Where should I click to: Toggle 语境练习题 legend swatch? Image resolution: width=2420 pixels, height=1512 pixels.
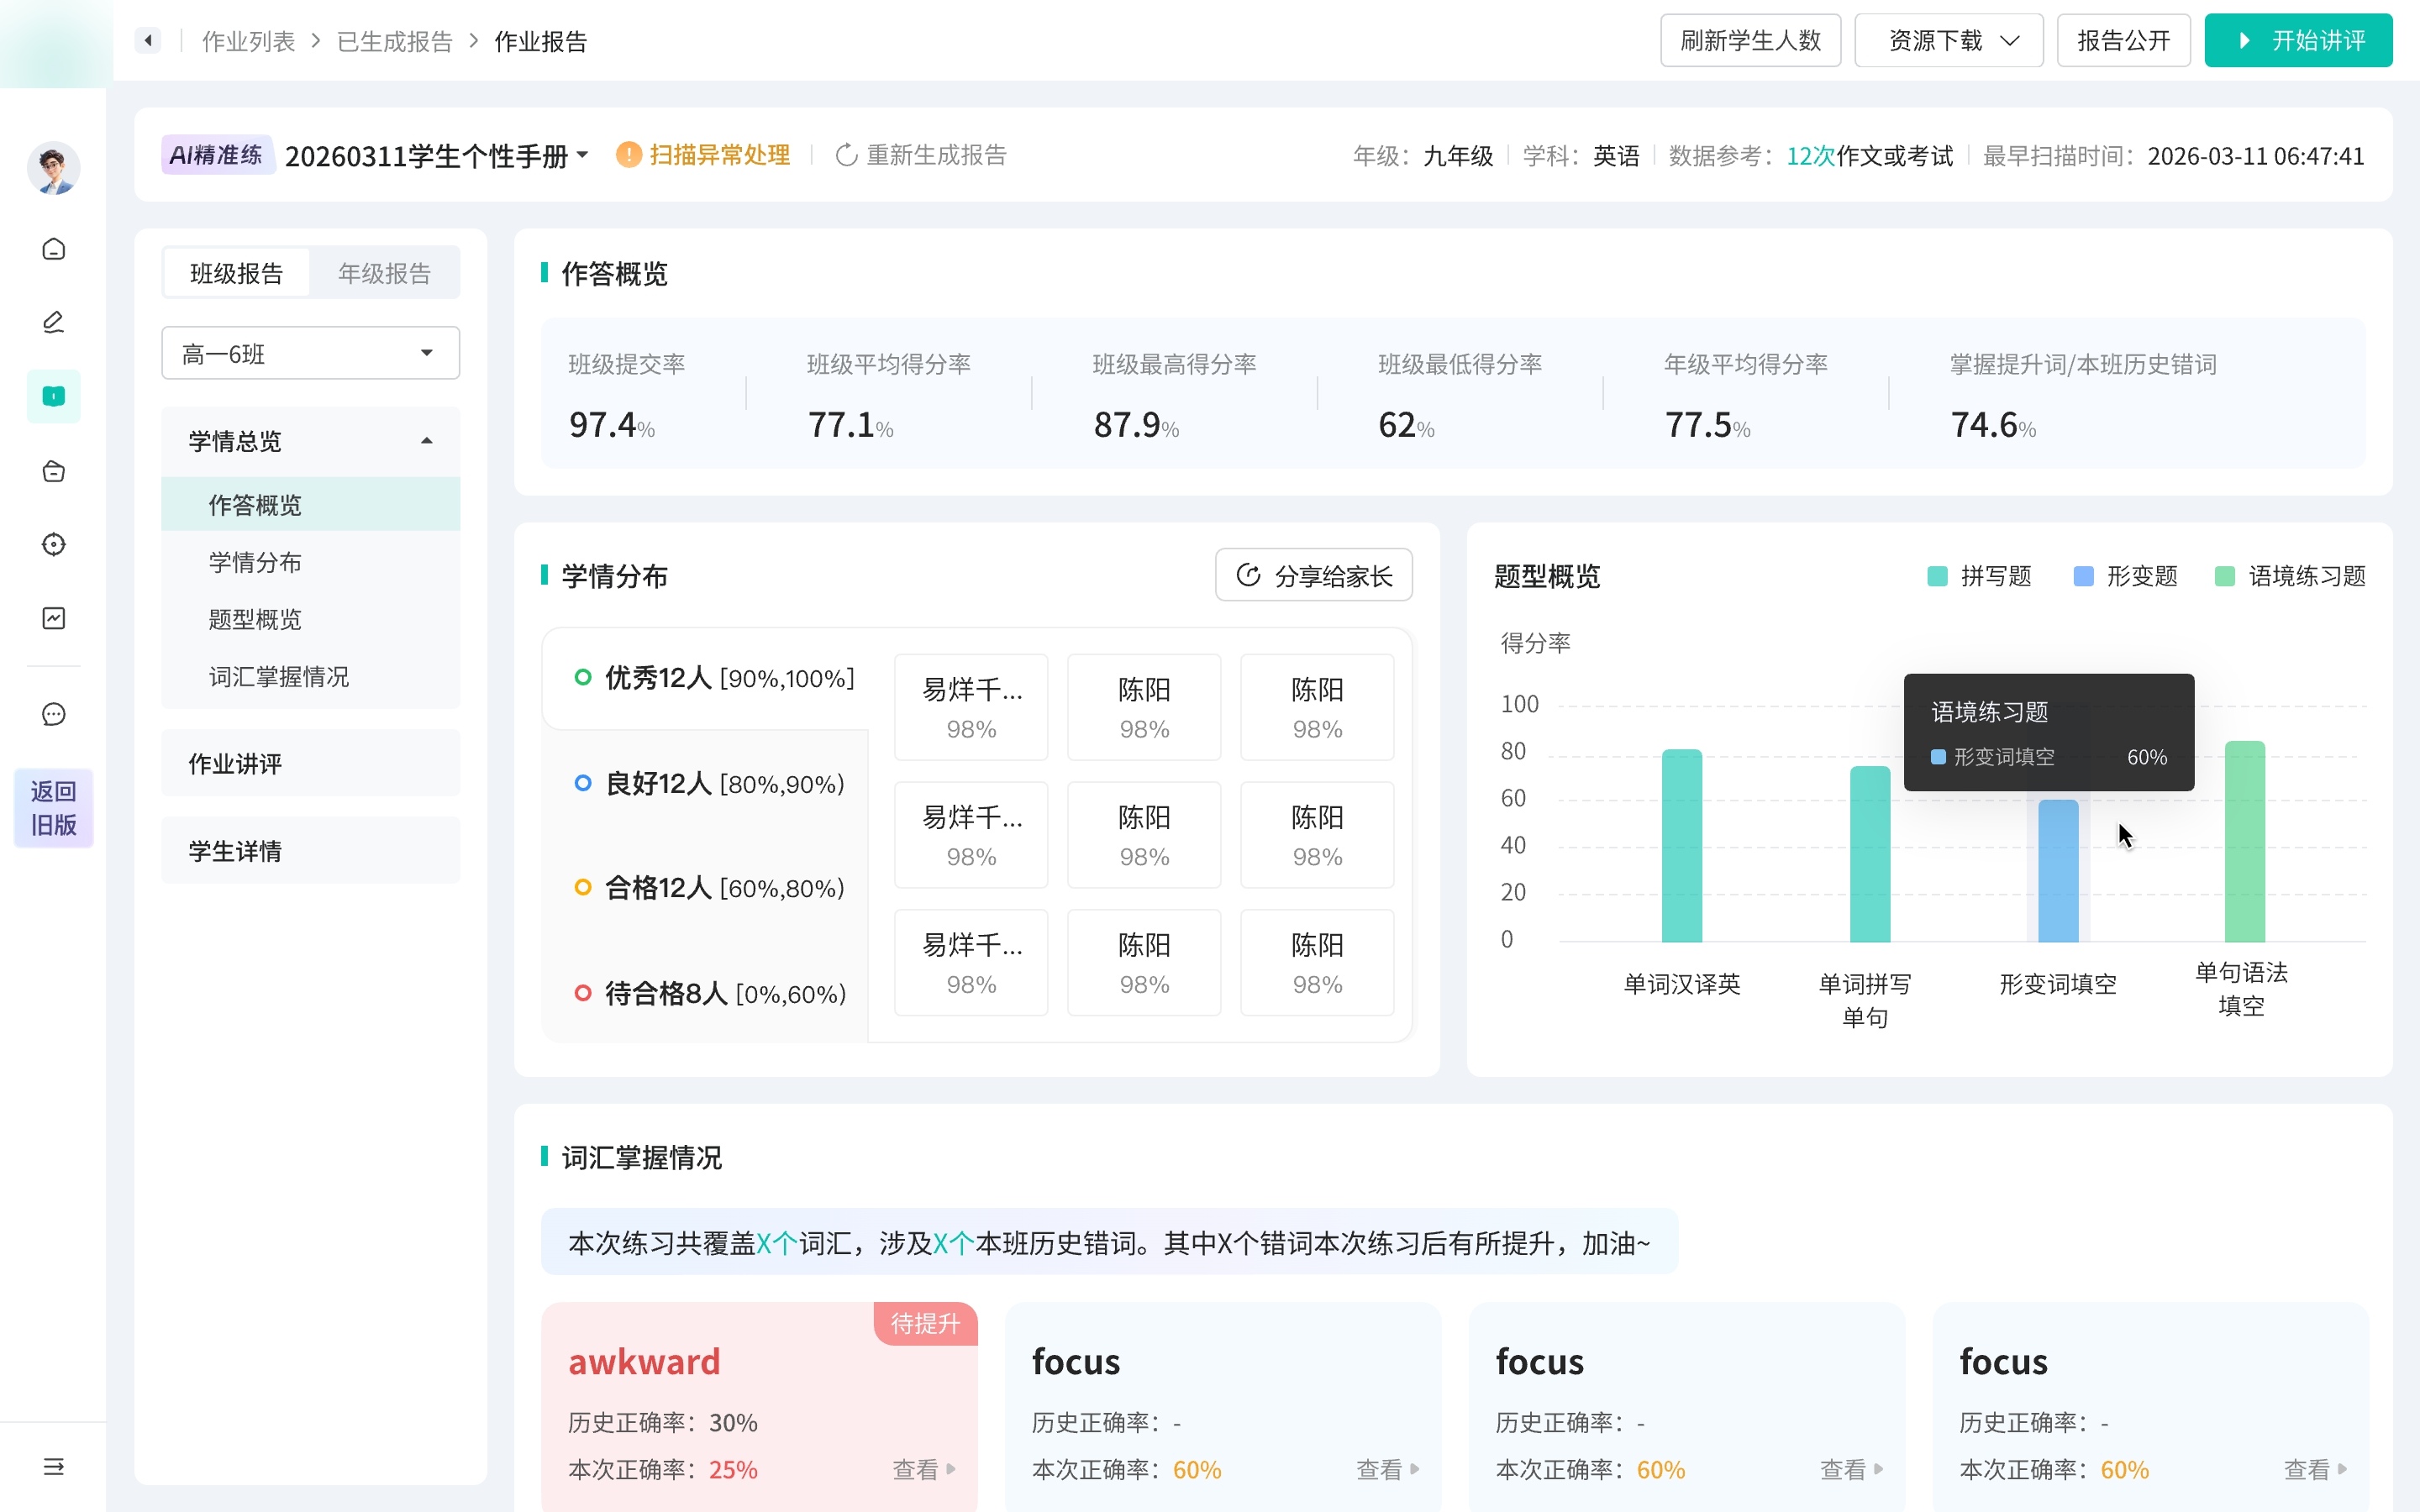(x=2225, y=576)
